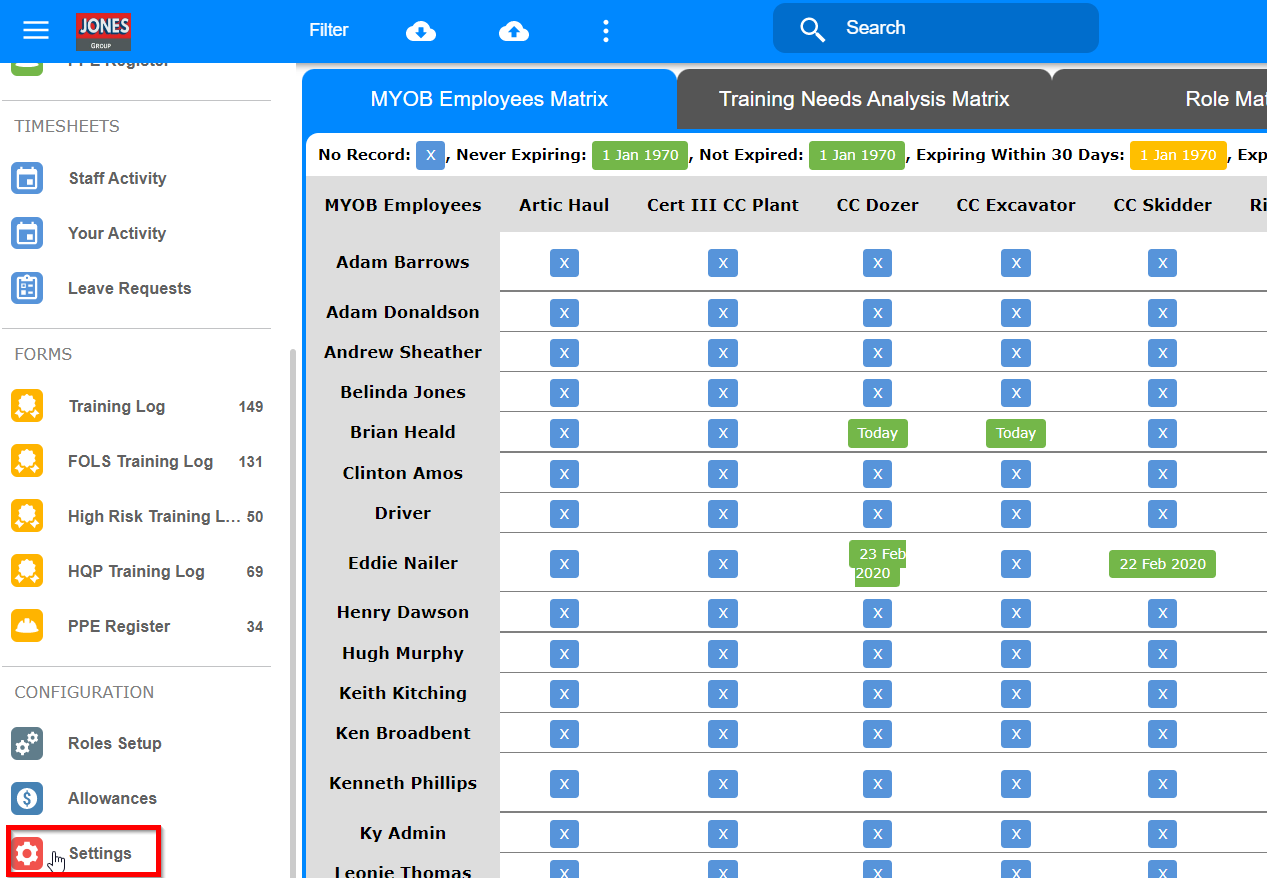This screenshot has width=1267, height=878.
Task: Select employee name Ken Broadbent
Action: coord(403,733)
